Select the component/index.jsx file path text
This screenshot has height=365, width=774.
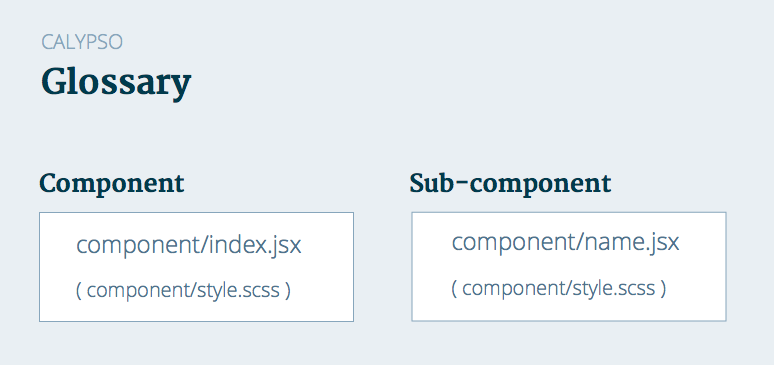(x=189, y=245)
